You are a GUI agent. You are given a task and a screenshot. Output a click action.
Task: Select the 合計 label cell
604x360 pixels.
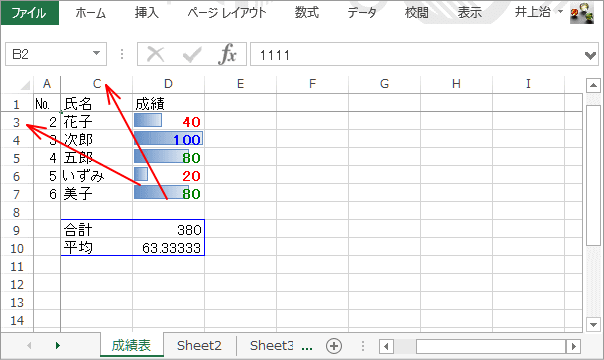[97, 230]
